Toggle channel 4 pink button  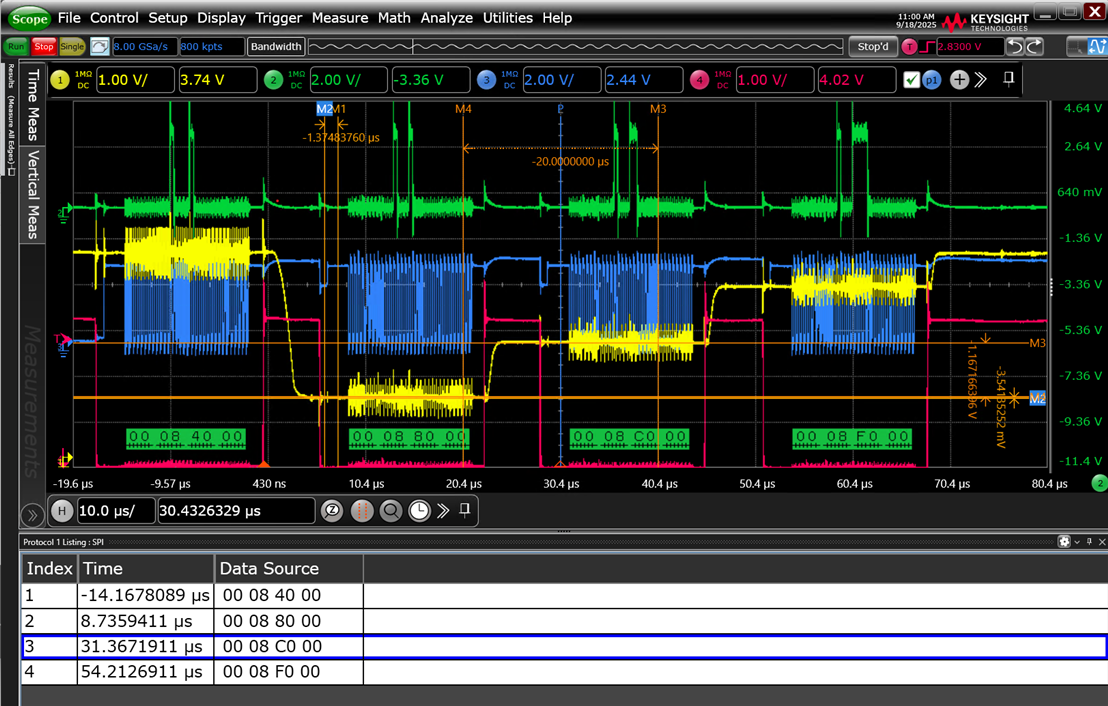pos(700,80)
